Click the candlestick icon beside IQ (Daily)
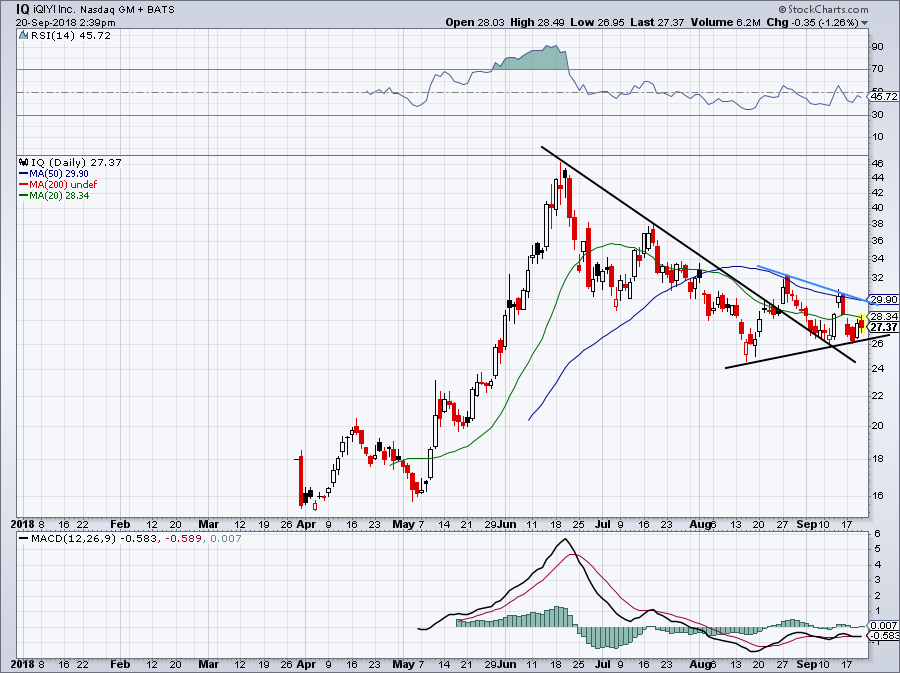Viewport: 900px width, 673px height. pyautogui.click(x=24, y=162)
